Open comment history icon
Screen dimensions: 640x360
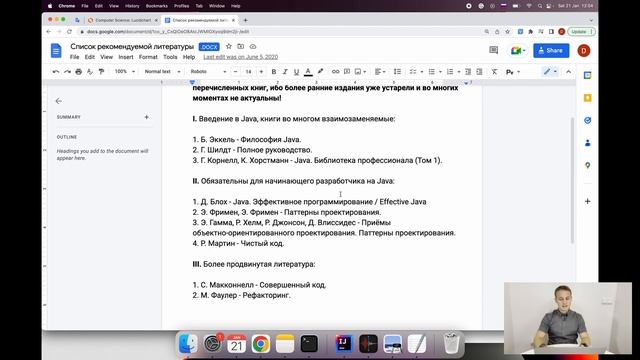click(493, 50)
